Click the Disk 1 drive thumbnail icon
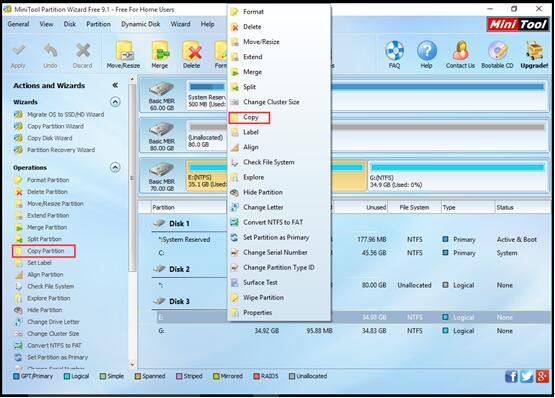Screen dimensions: 555x398 161,89
